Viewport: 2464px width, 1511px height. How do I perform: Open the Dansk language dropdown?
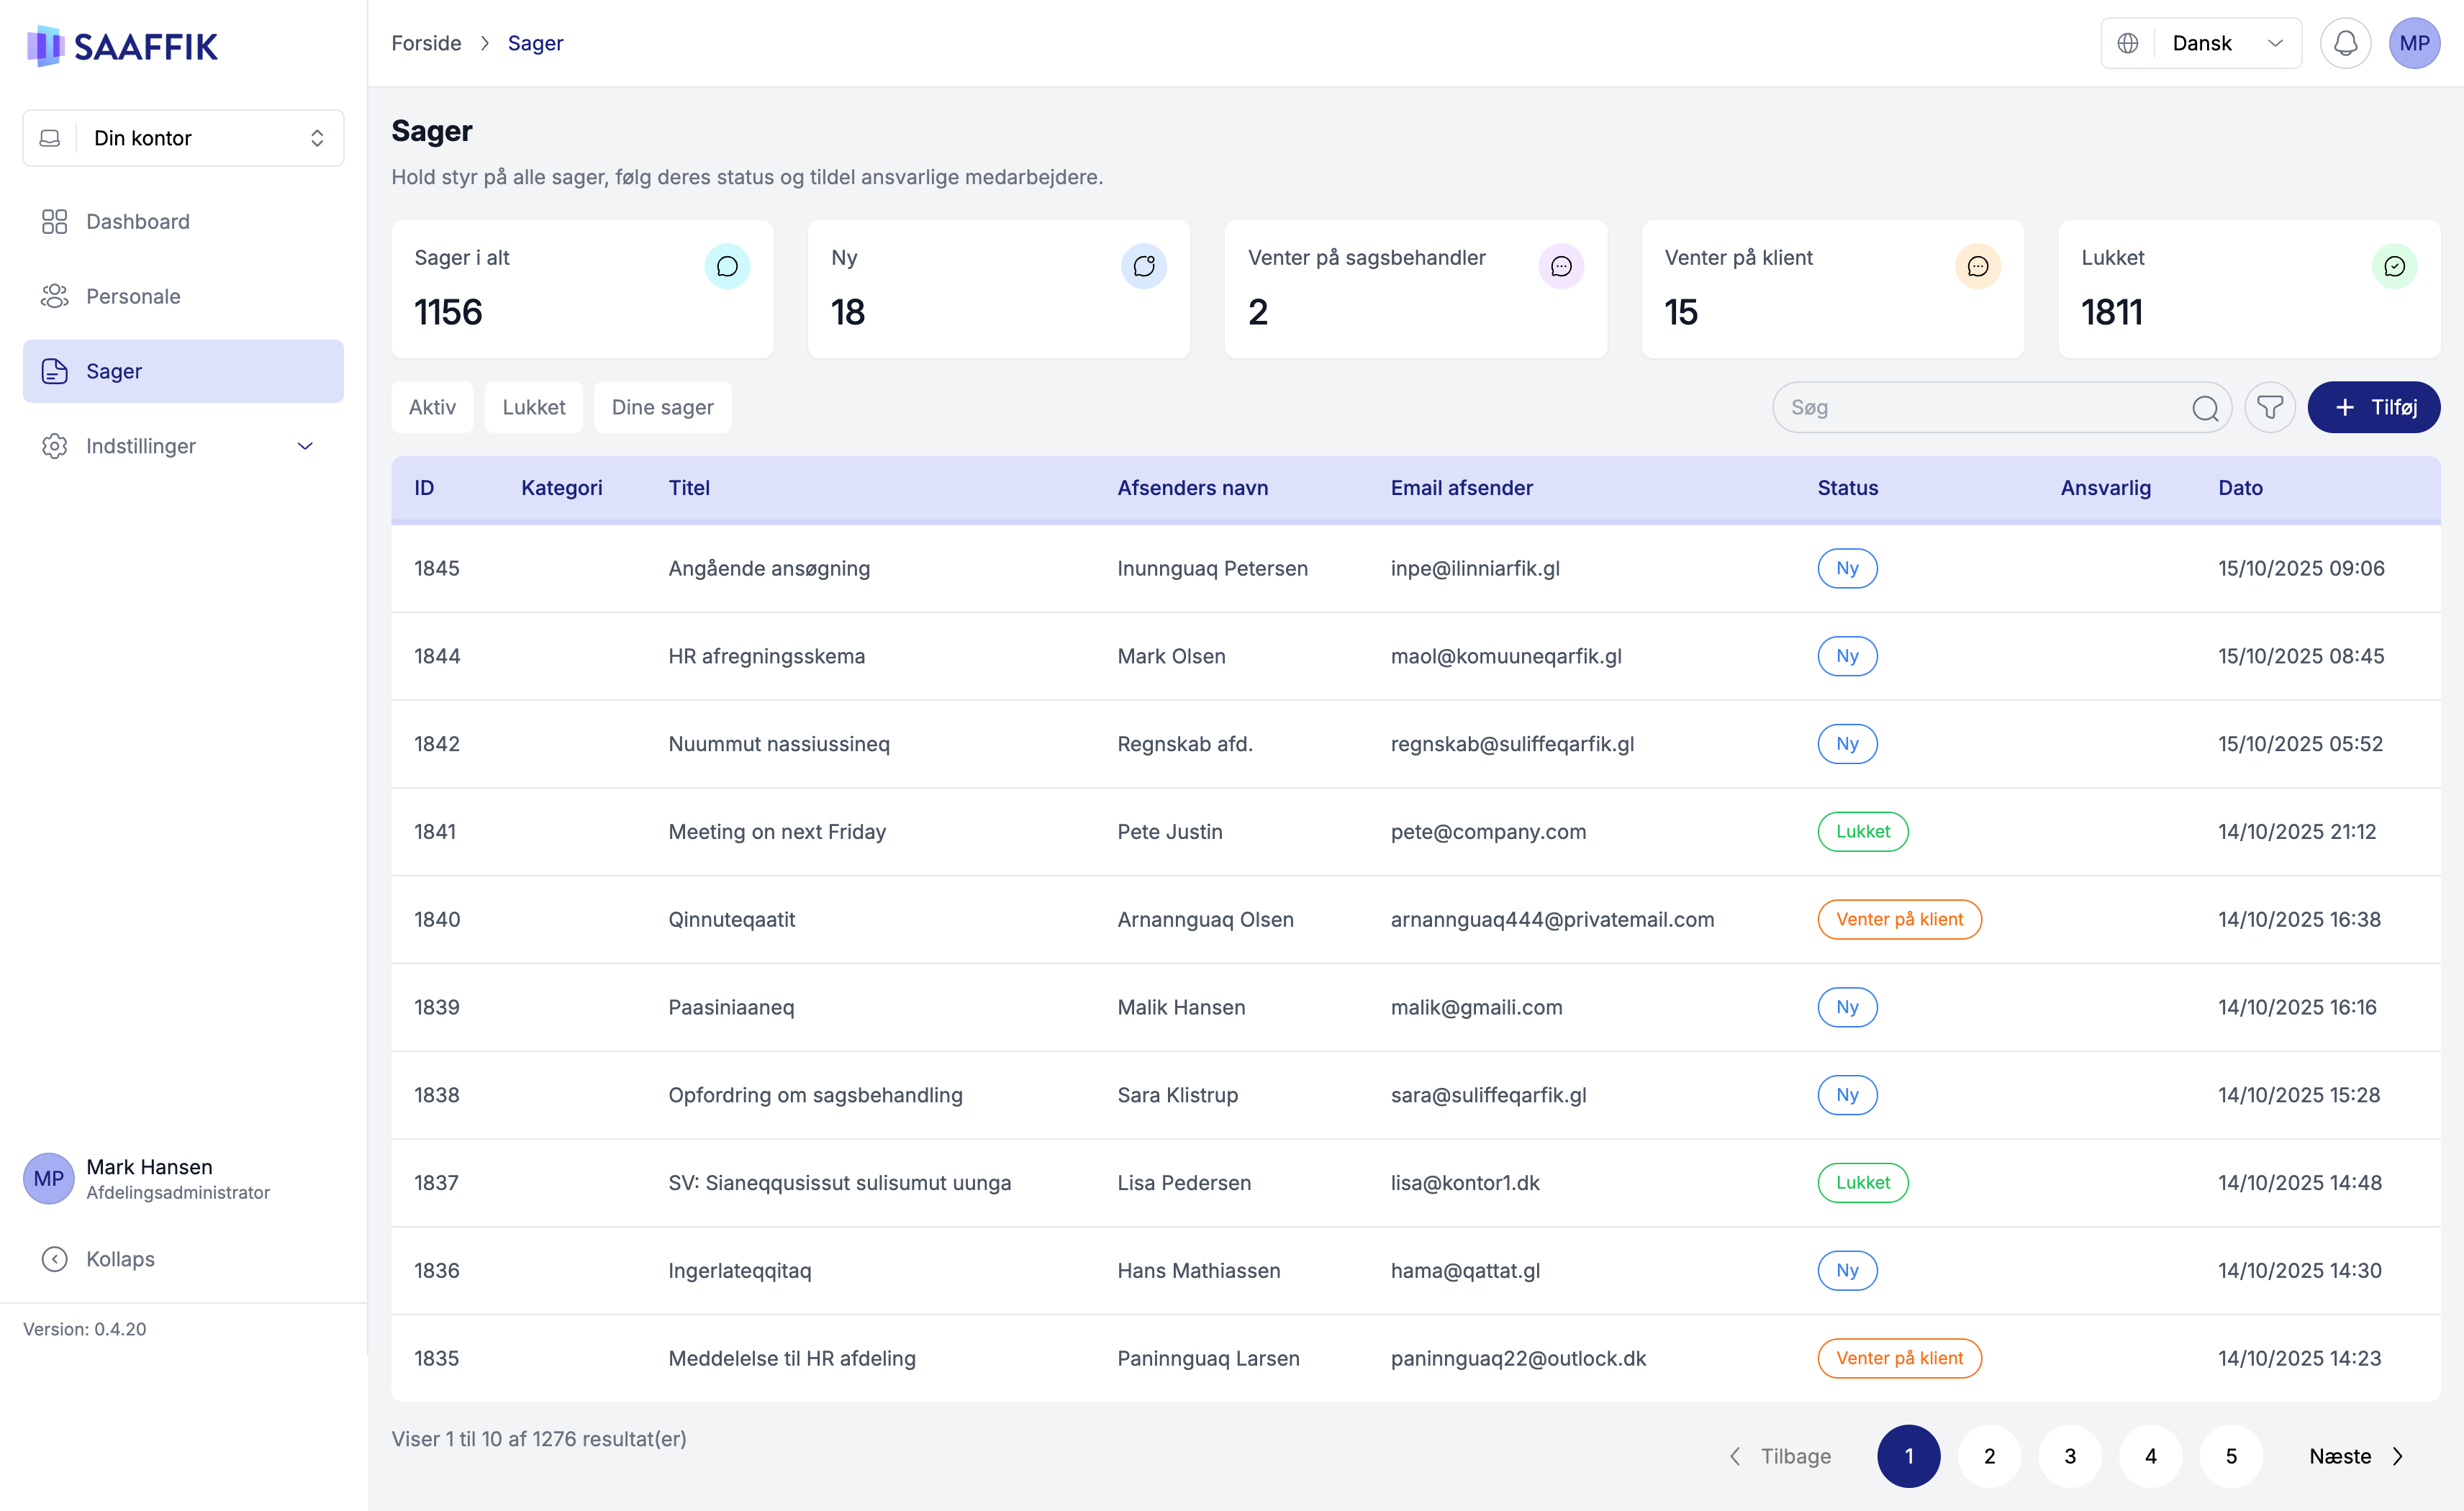pos(2200,43)
